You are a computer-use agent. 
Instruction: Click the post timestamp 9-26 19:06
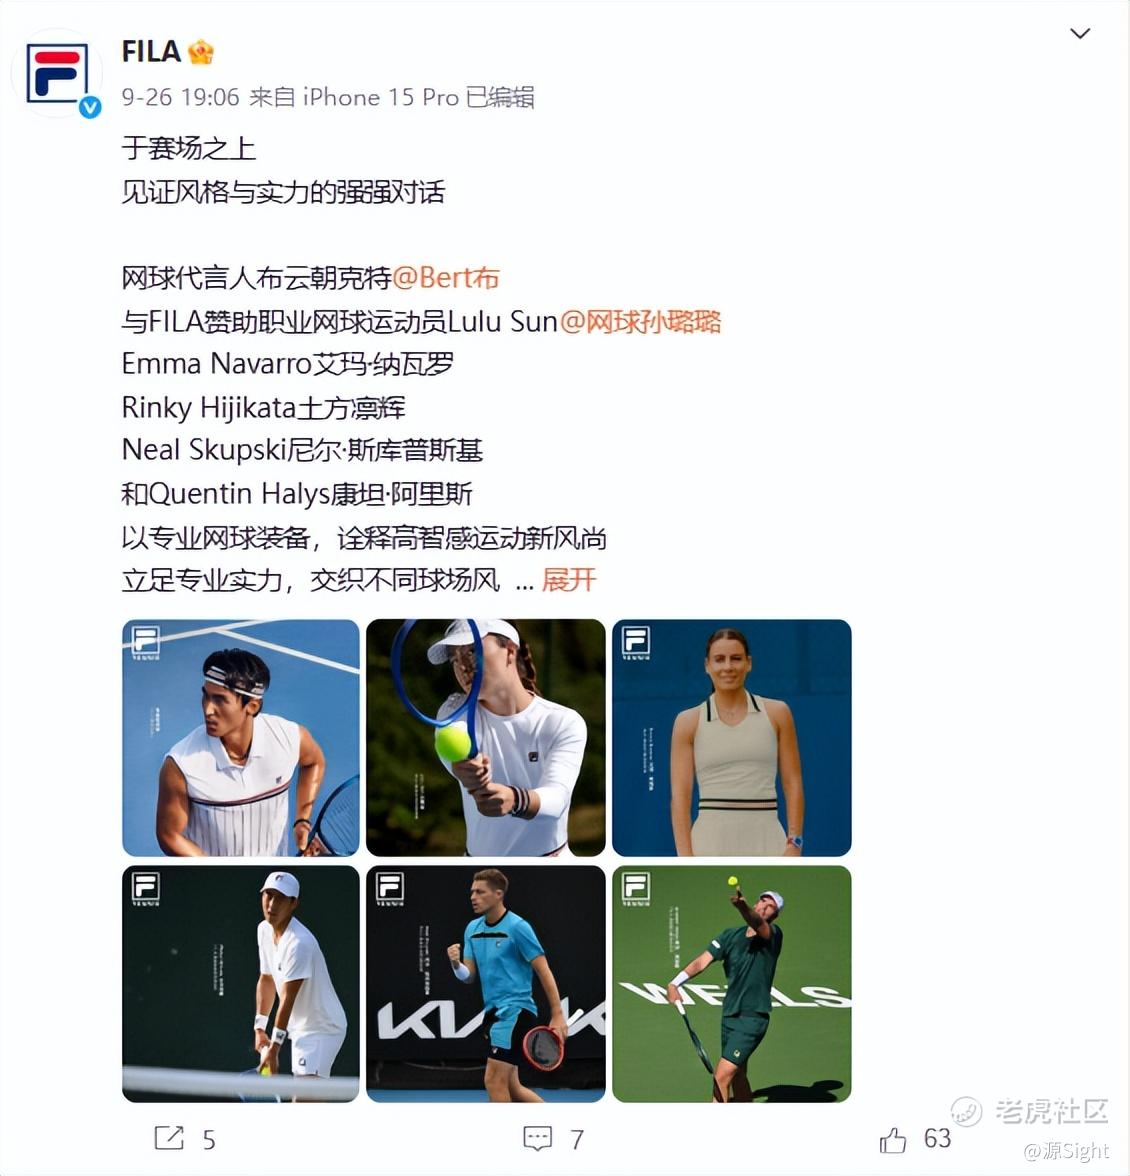point(181,98)
